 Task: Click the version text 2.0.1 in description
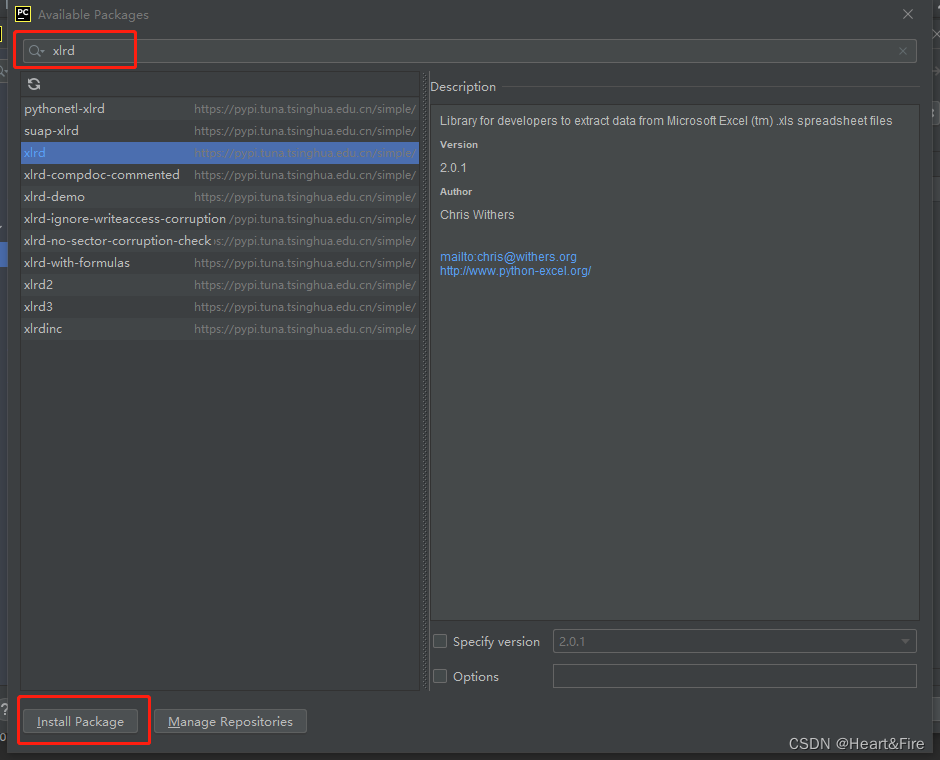click(453, 168)
